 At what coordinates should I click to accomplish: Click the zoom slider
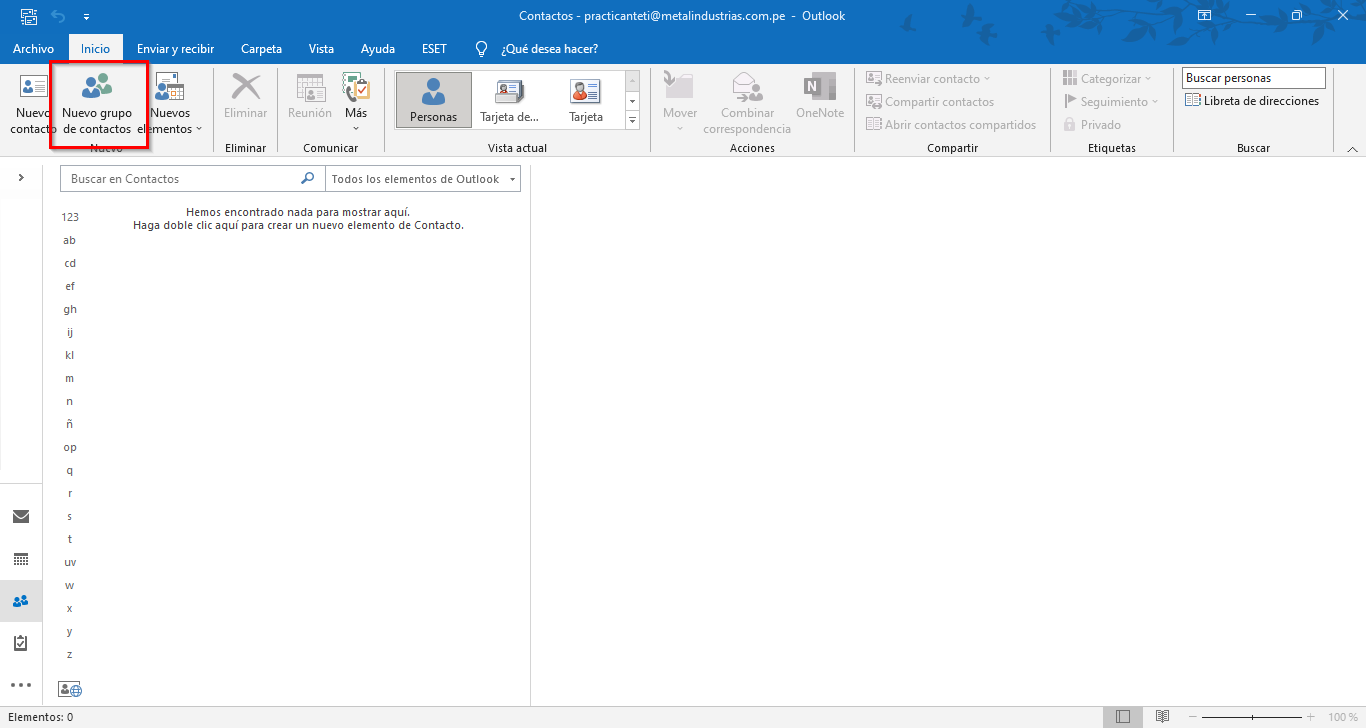[1252, 717]
